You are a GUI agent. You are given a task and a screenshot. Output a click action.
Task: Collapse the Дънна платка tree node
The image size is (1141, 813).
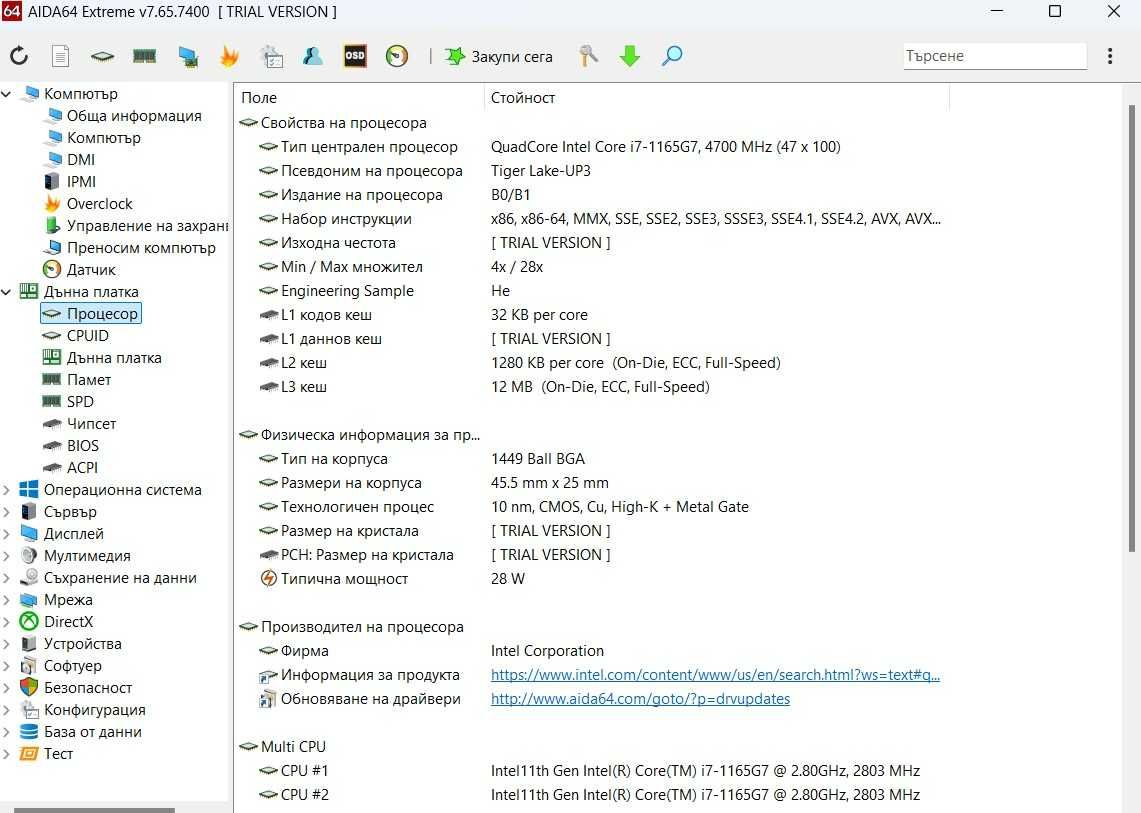(7, 292)
